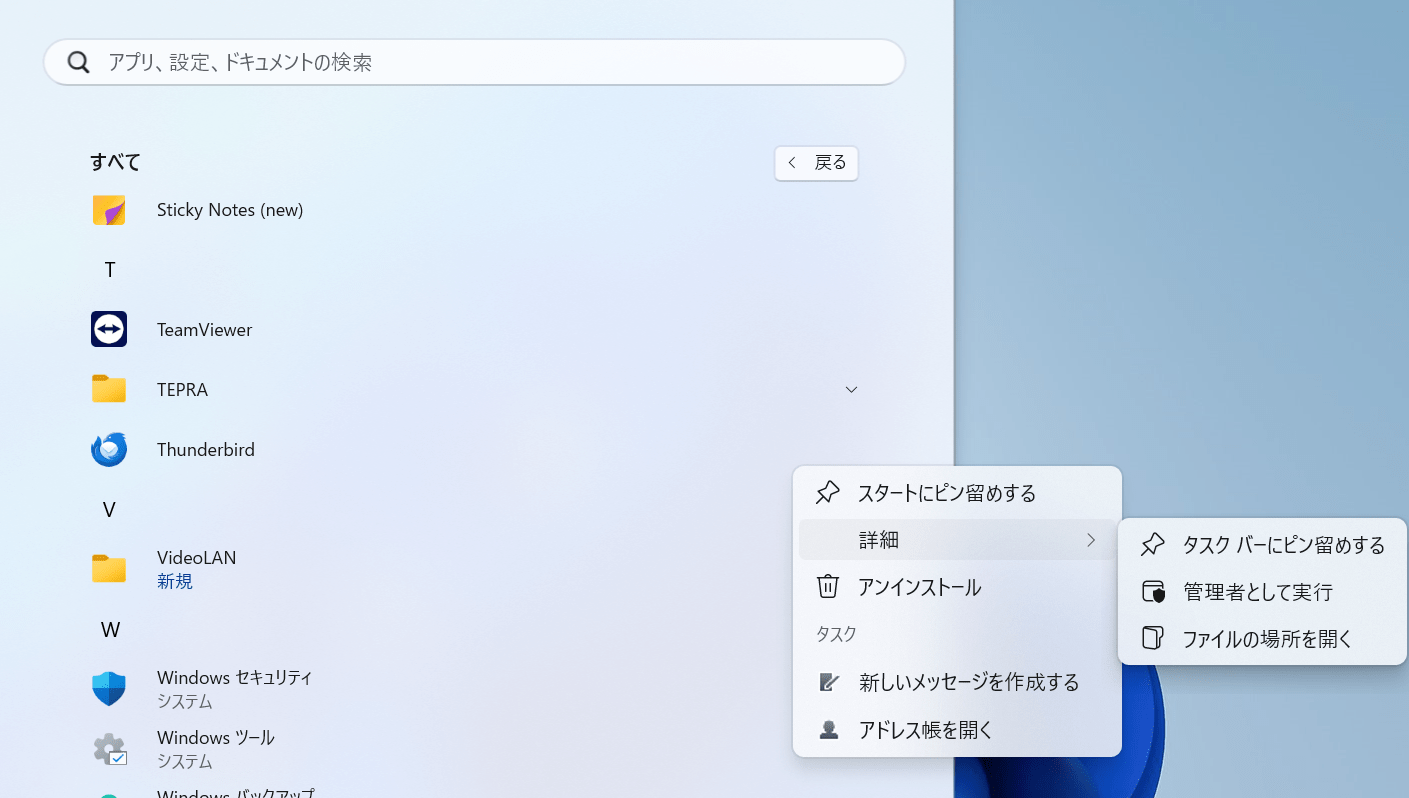Focus the app and document search field
The image size is (1409, 798).
[474, 63]
